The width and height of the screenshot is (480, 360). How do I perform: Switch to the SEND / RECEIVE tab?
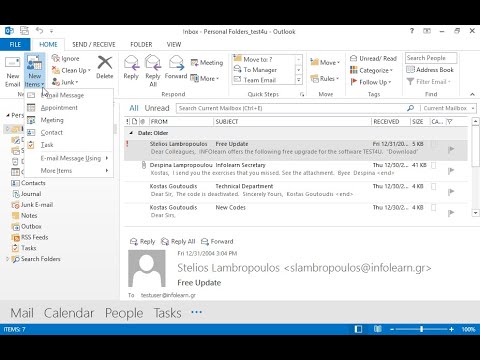[x=94, y=44]
